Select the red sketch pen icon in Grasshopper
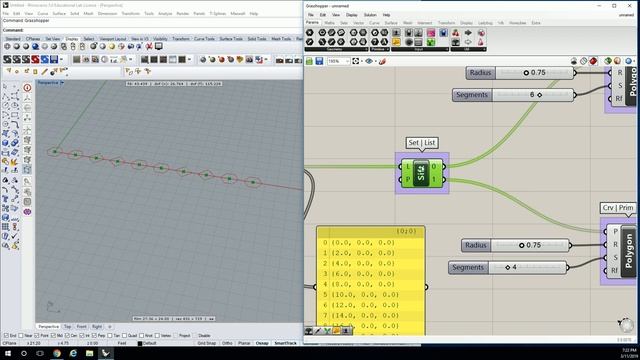 pyautogui.click(x=382, y=61)
